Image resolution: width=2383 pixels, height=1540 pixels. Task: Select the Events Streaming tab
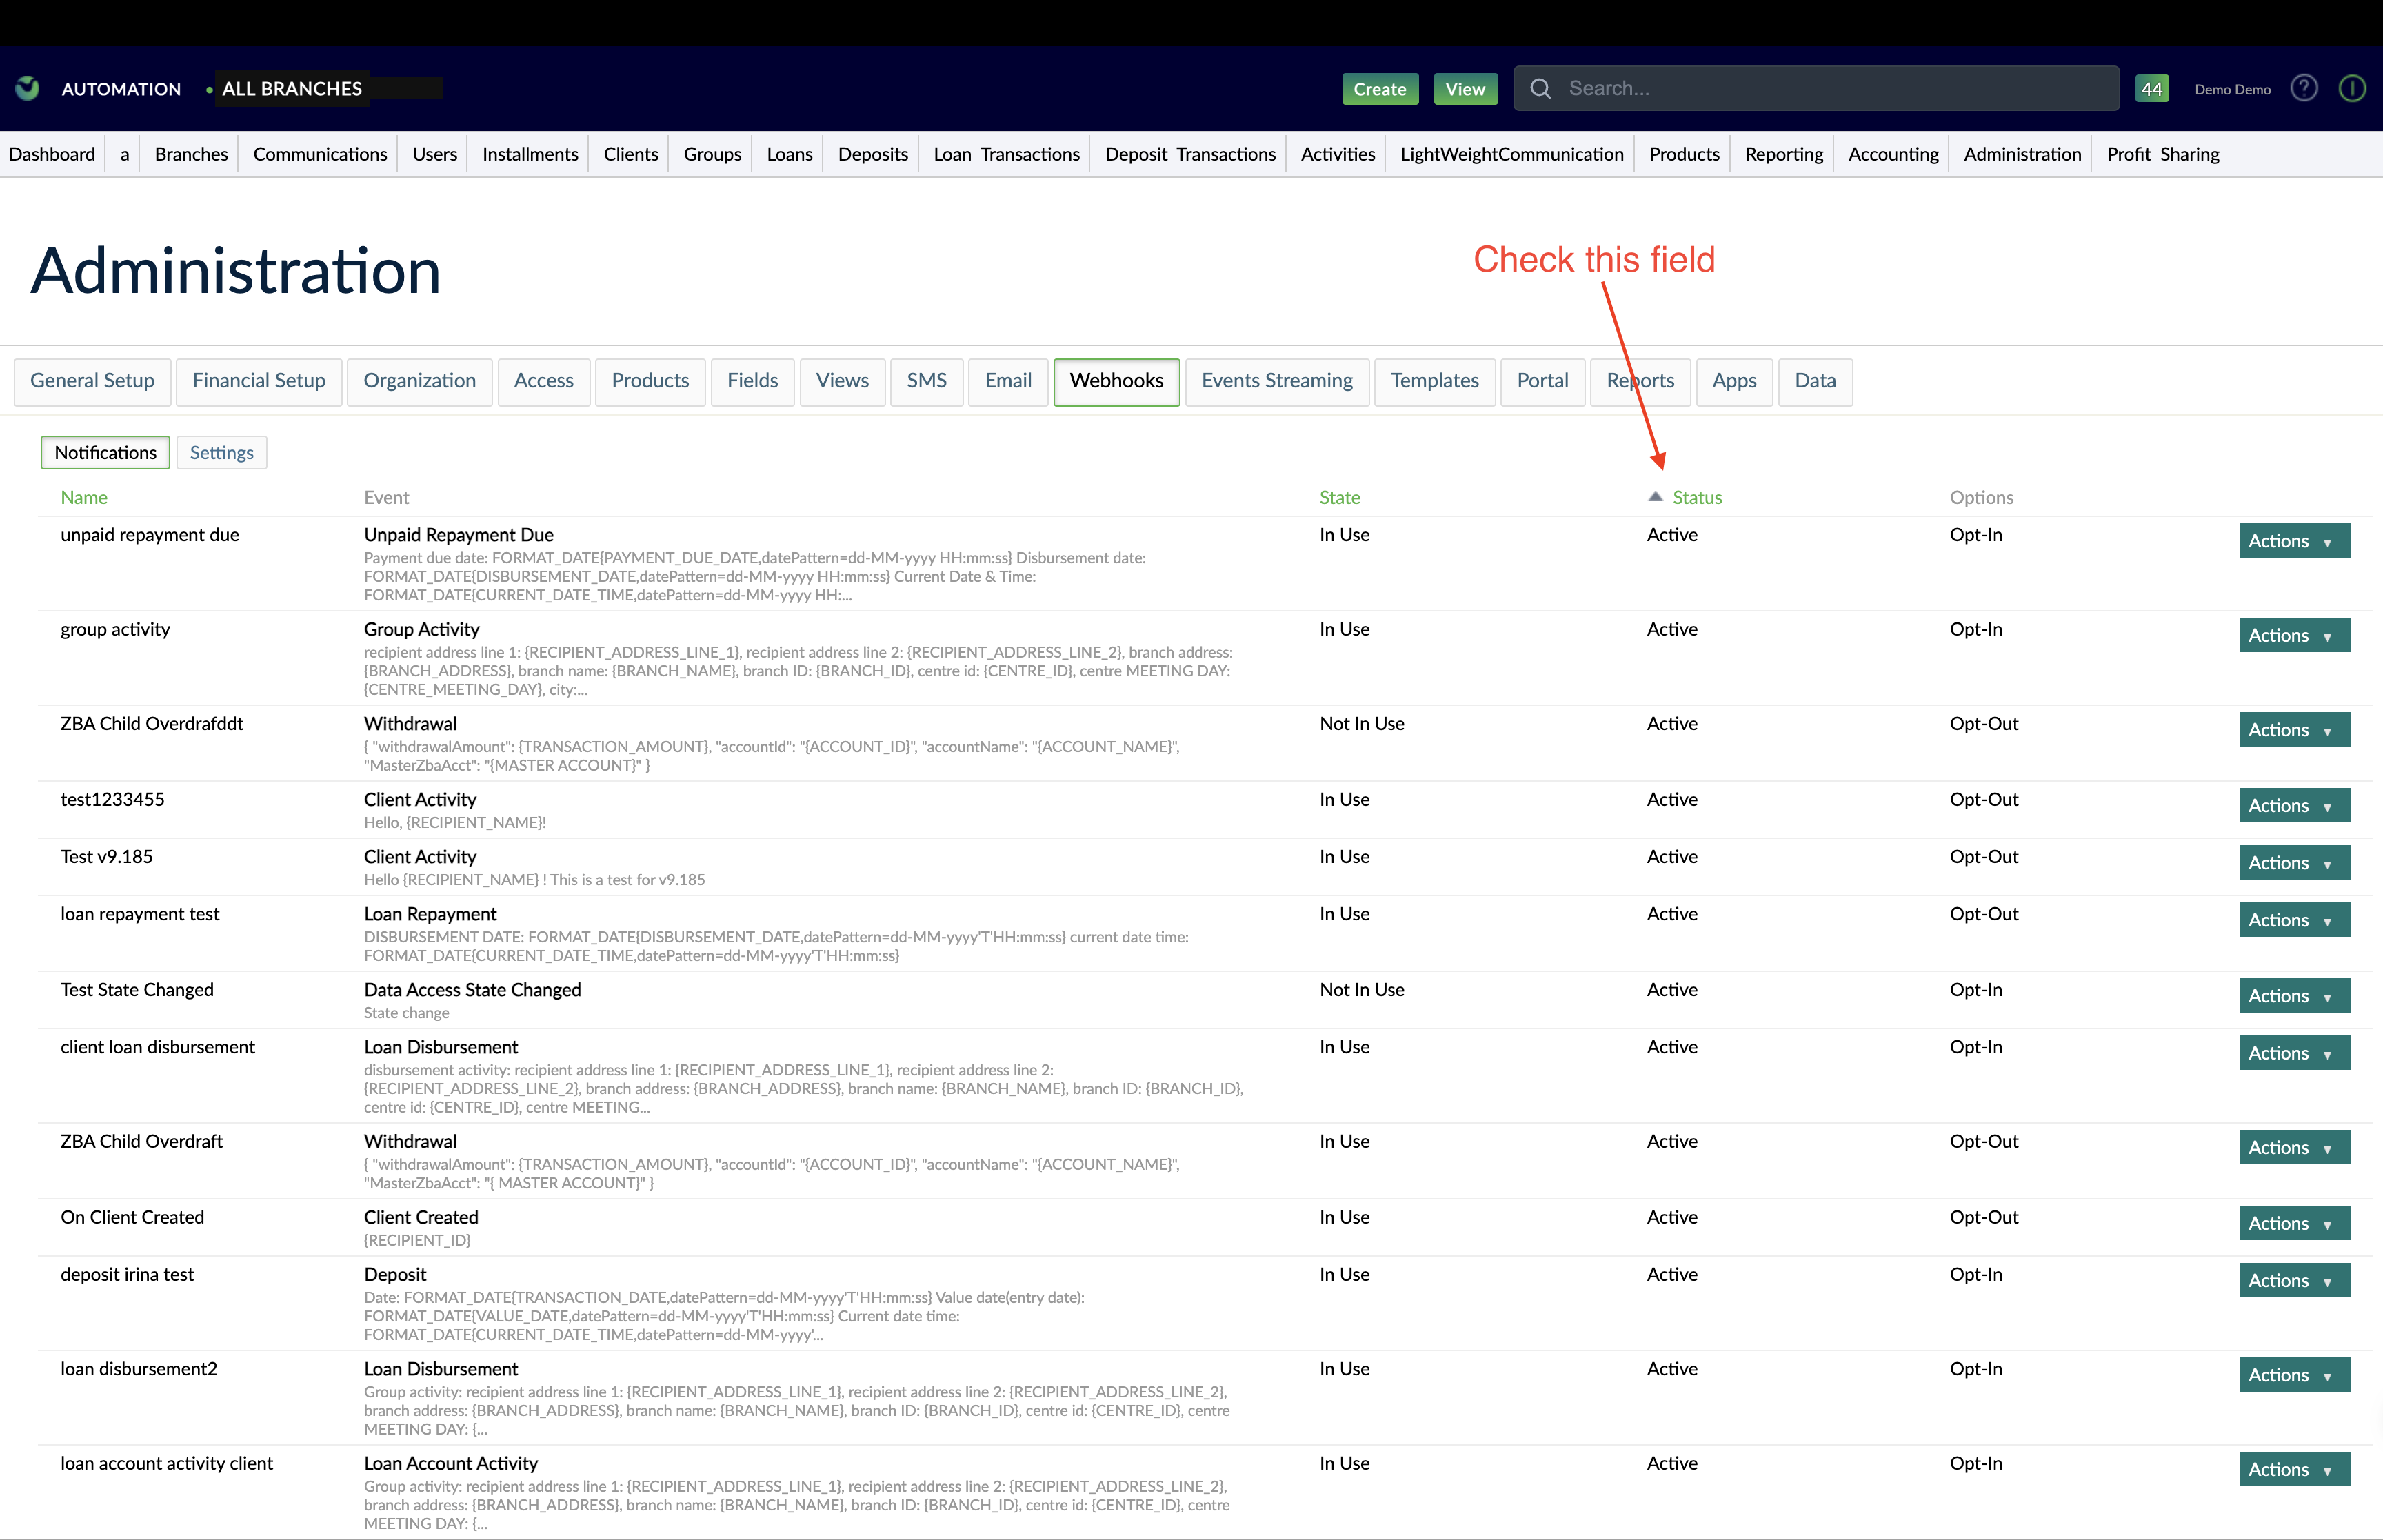tap(1277, 381)
